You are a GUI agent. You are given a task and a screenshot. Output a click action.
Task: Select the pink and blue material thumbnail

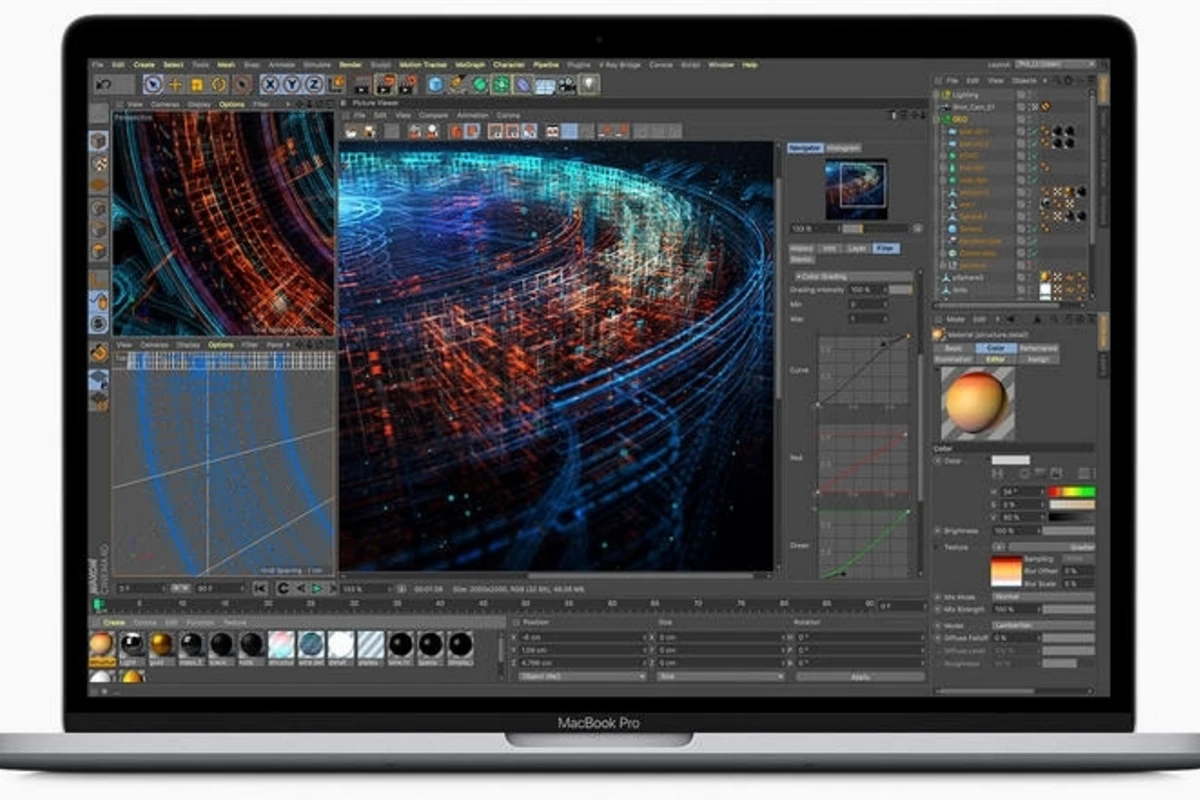[281, 644]
